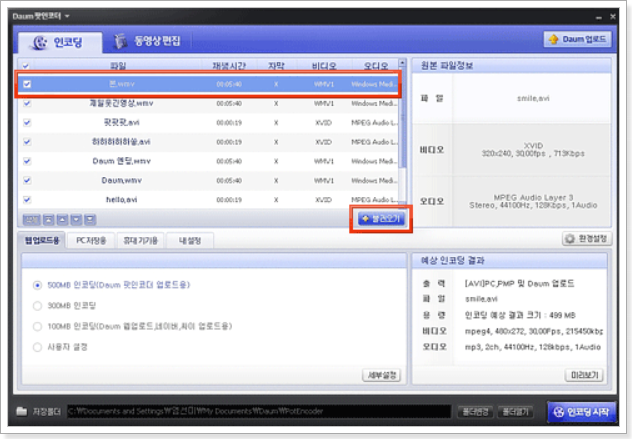Click the 비디오 column header

click(324, 66)
